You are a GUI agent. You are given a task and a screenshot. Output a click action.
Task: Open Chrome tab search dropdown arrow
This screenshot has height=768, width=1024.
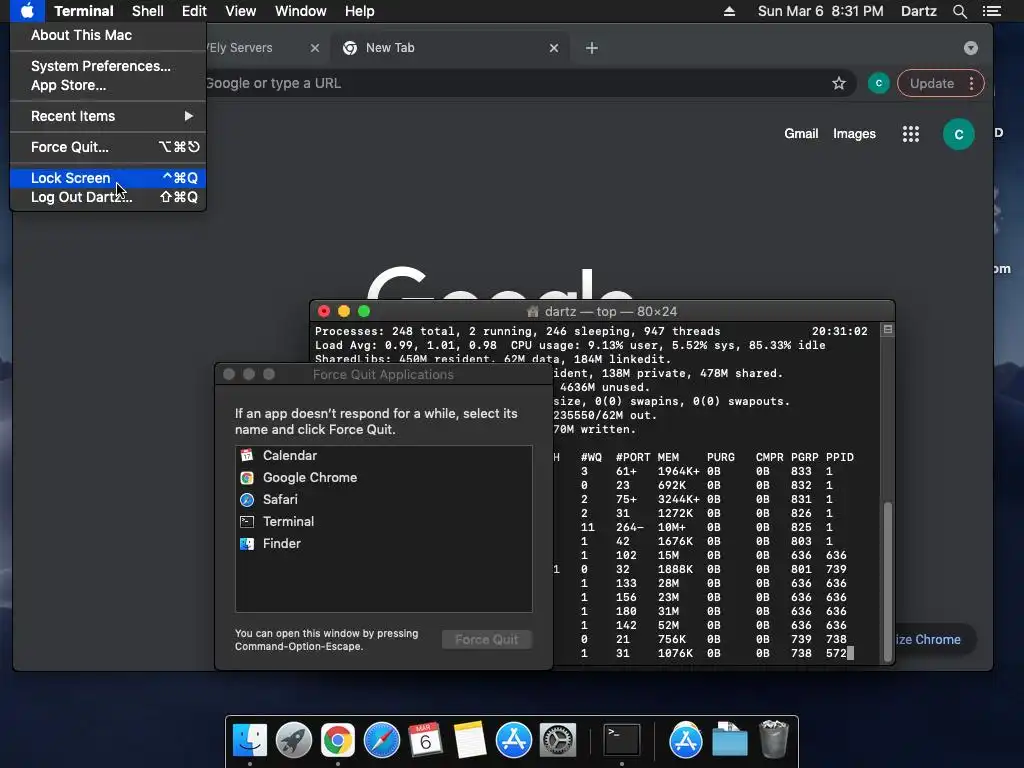(970, 48)
